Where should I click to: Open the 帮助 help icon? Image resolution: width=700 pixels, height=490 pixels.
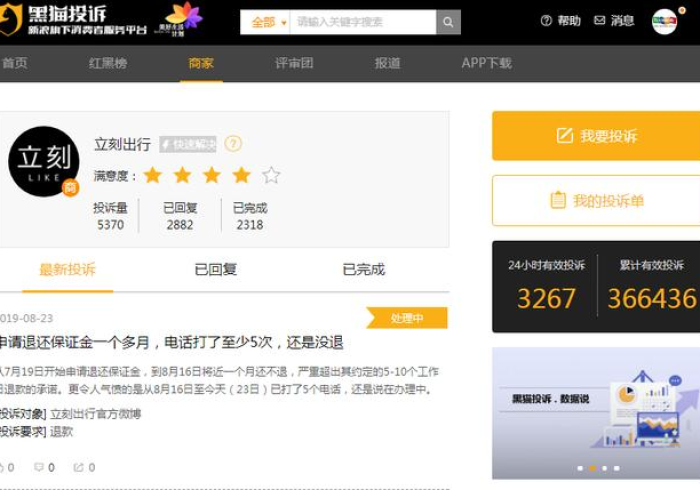[x=546, y=21]
